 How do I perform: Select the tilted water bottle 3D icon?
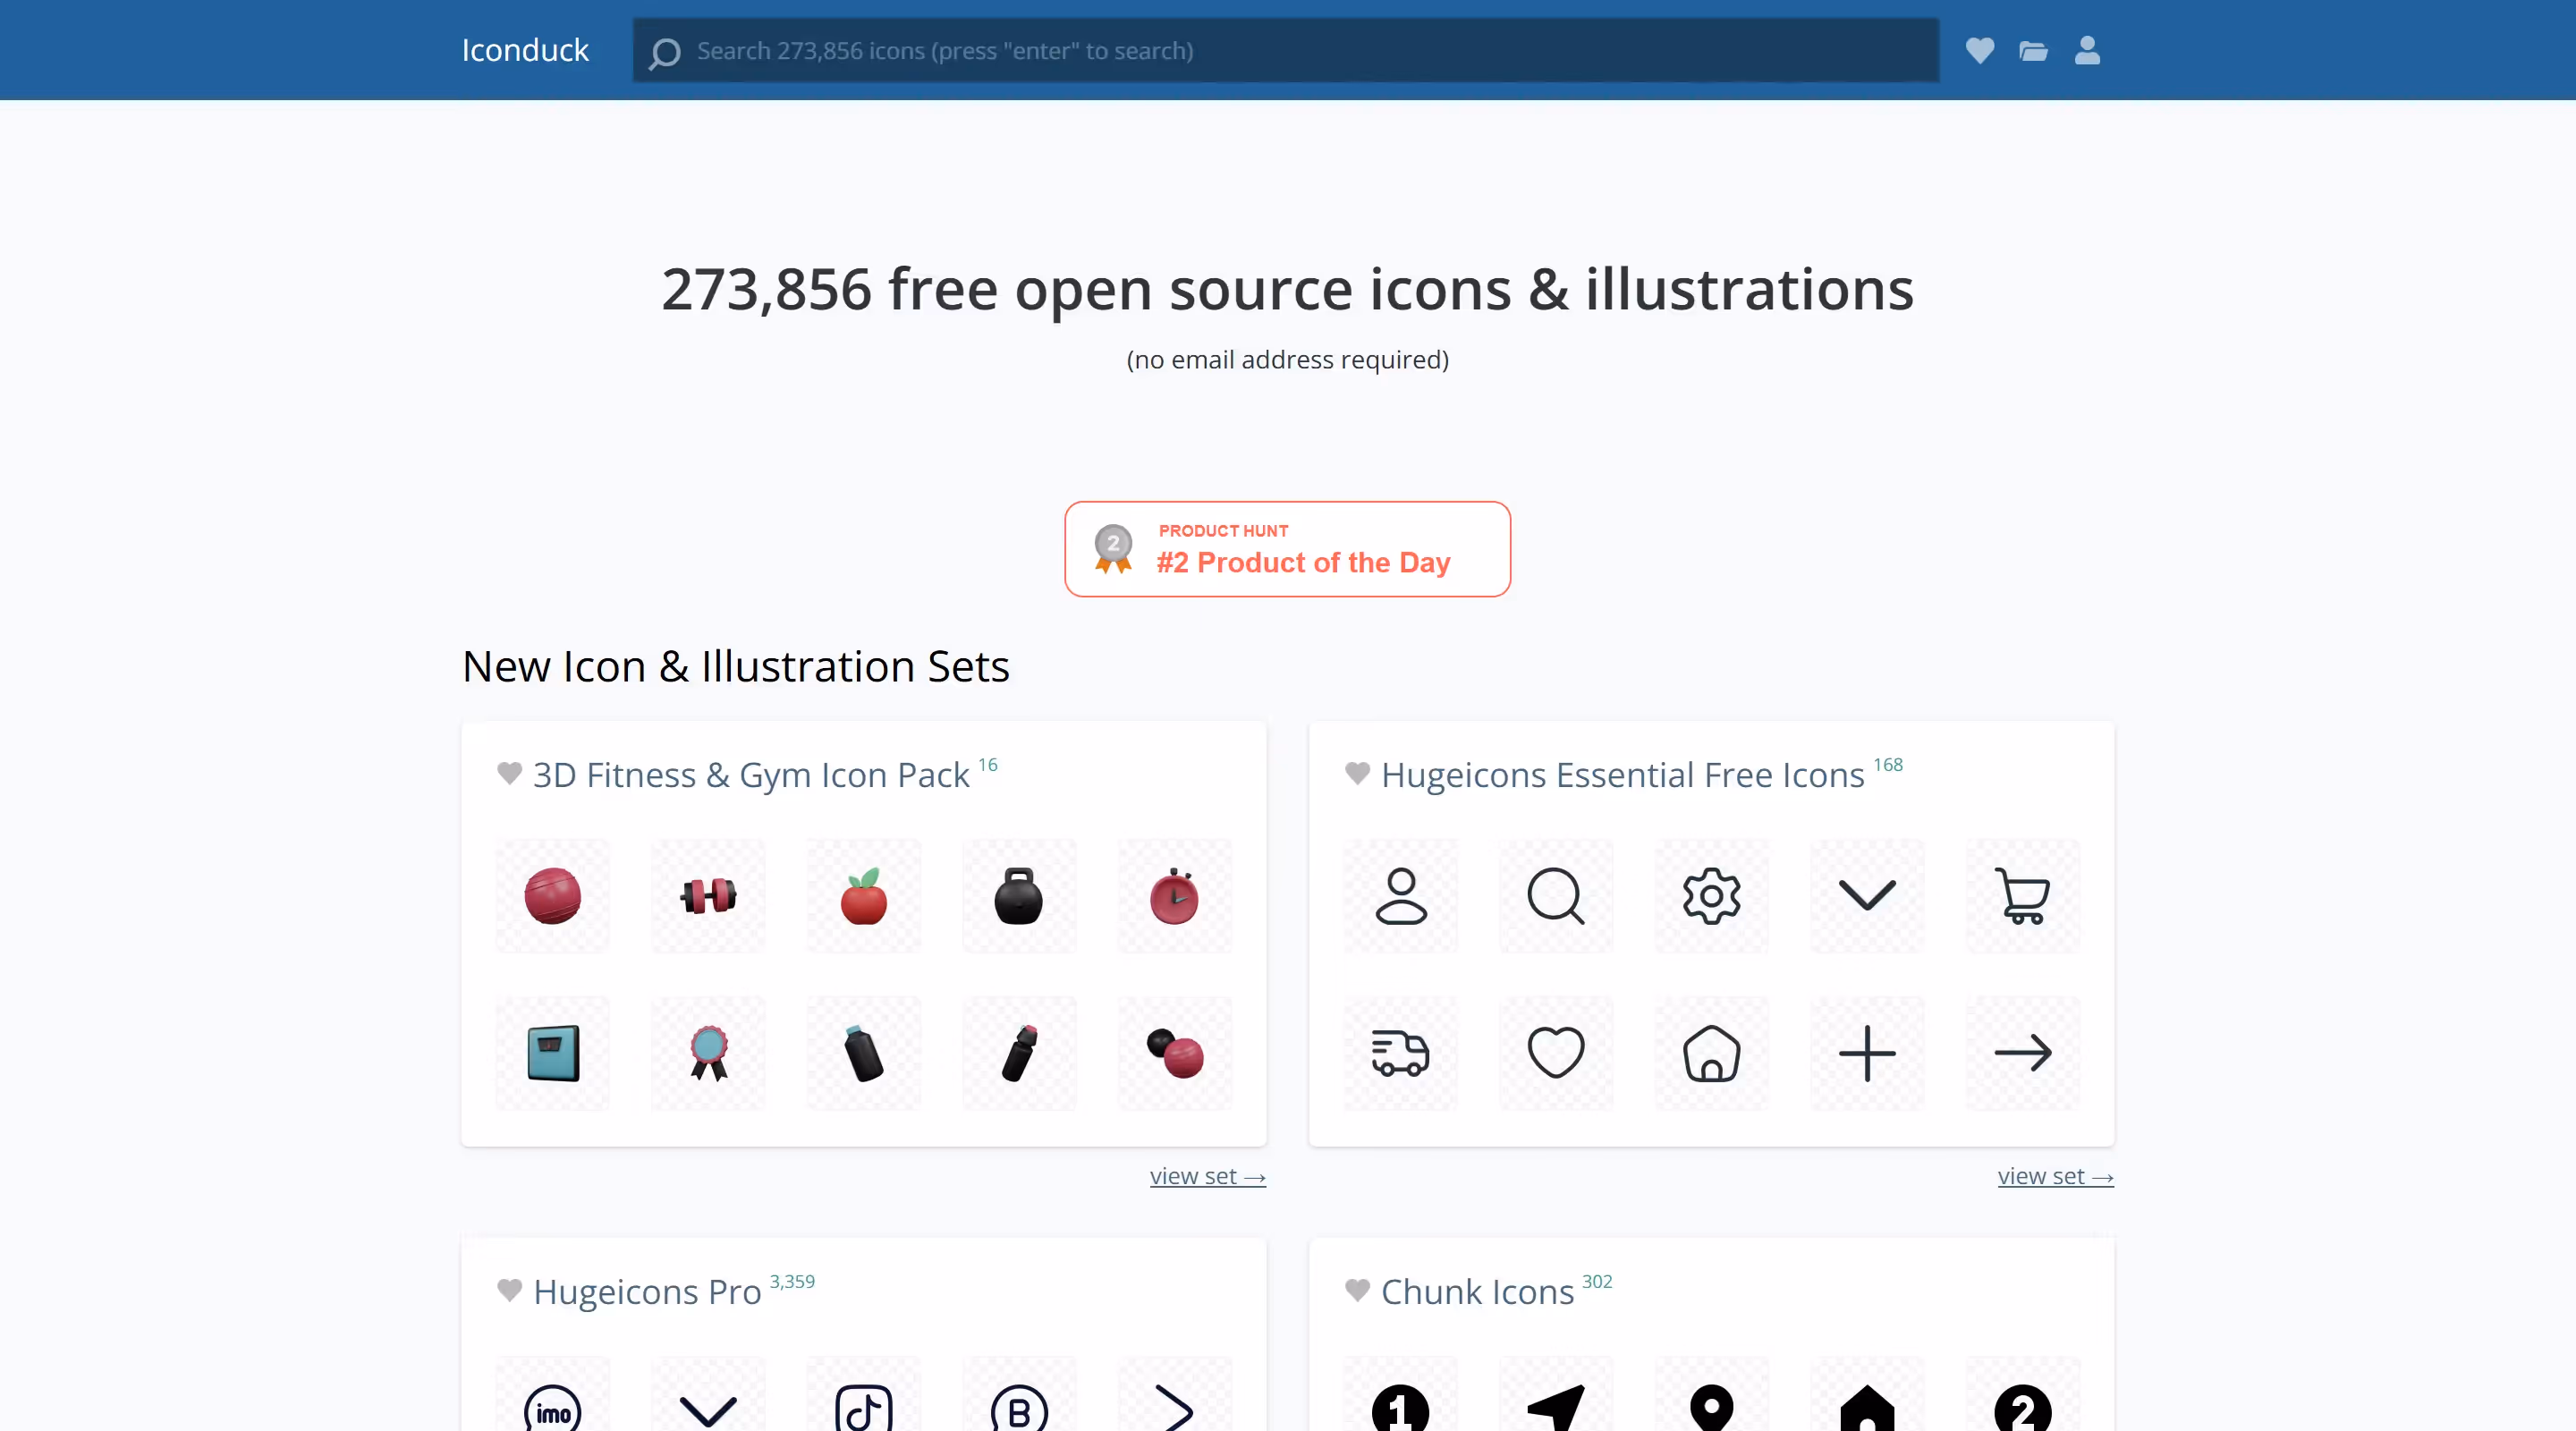[1019, 1052]
